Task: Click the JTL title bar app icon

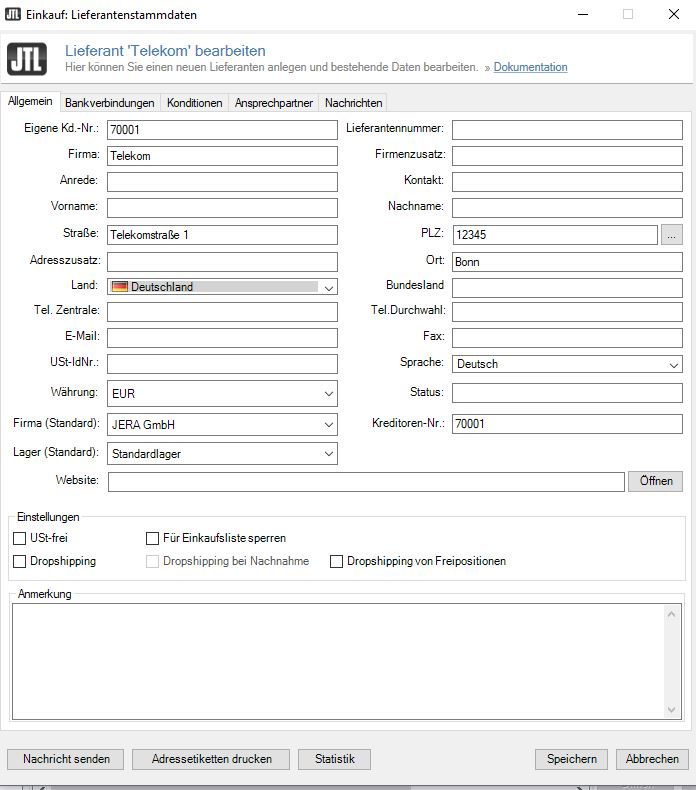Action: (x=13, y=14)
